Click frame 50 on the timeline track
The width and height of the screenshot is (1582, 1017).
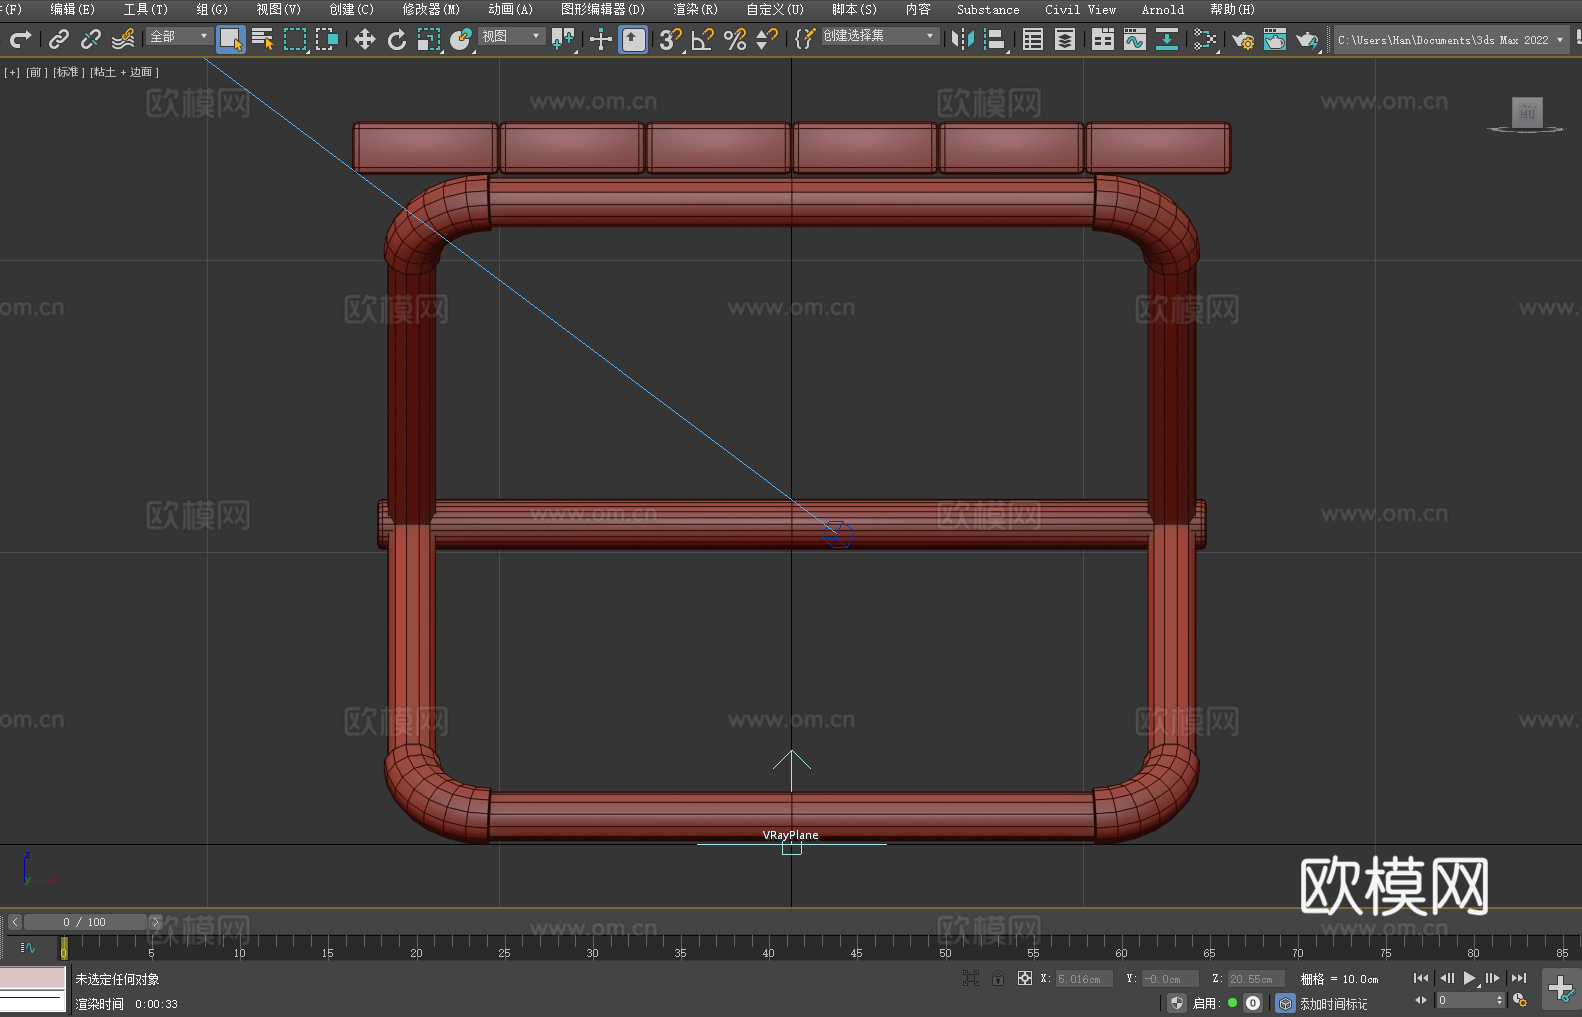coord(945,946)
